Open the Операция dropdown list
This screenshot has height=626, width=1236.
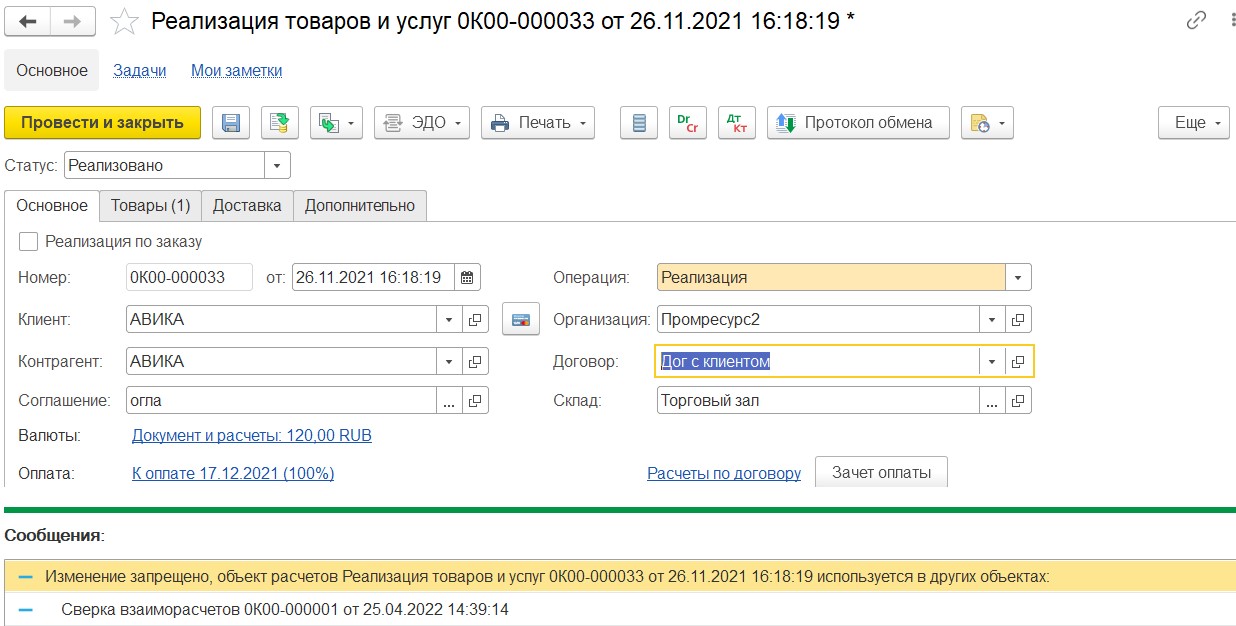(1017, 277)
